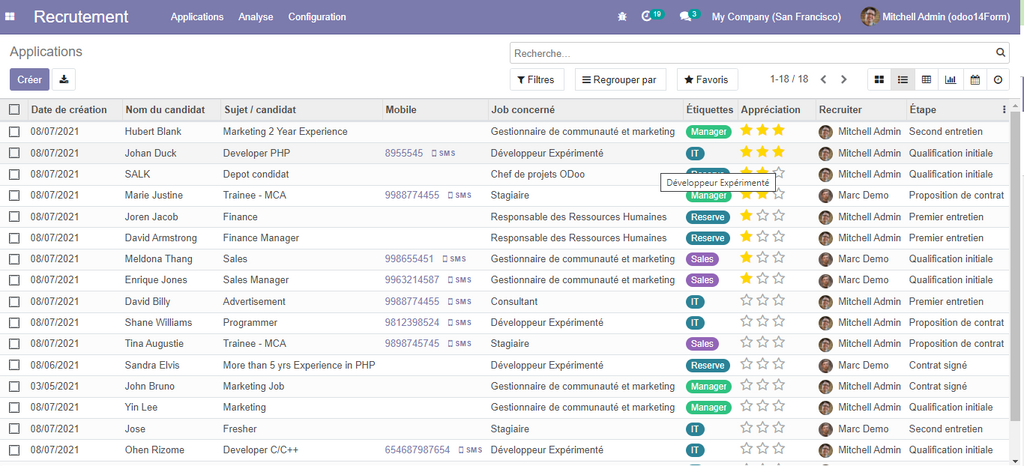The width and height of the screenshot is (1024, 466).
Task: Switch to Graph chart view
Action: (x=950, y=80)
